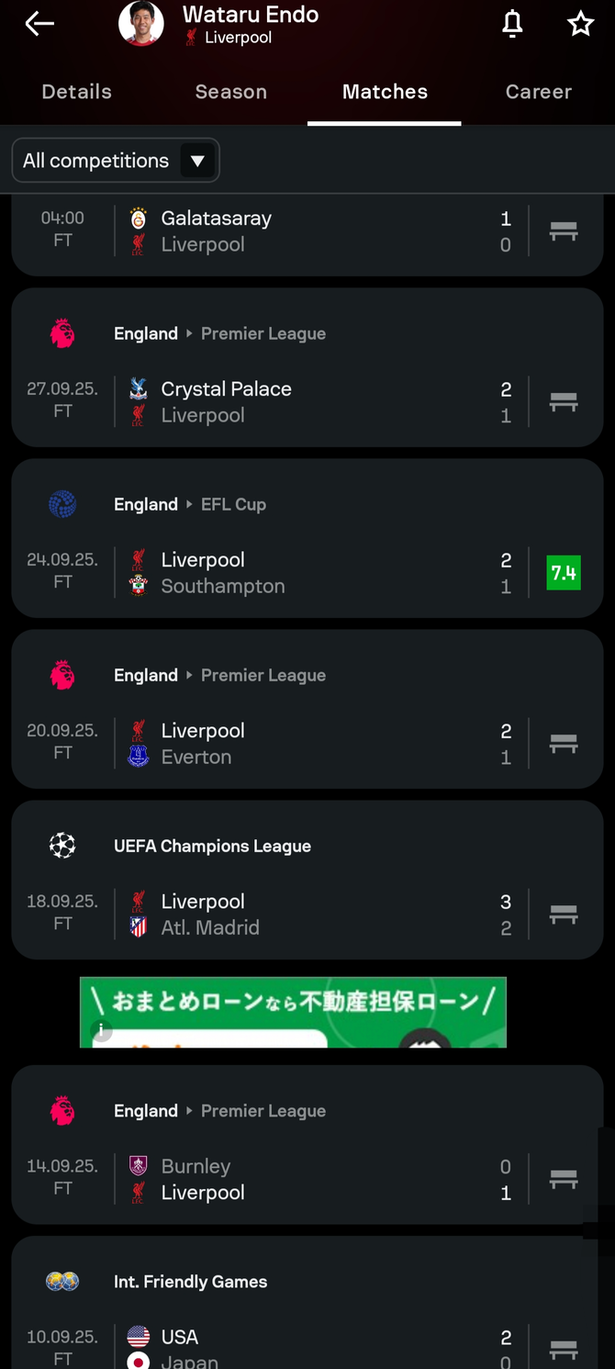Open the Japanese loan advertisement banner
This screenshot has height=1369, width=615.
tap(293, 1012)
